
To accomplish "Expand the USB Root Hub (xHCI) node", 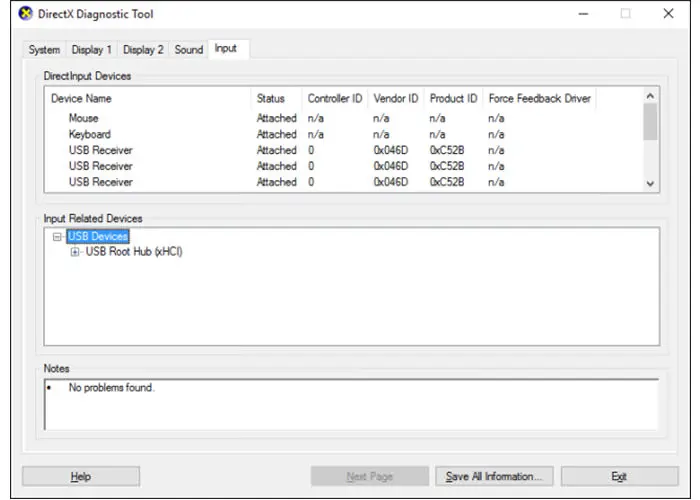I will (x=75, y=252).
